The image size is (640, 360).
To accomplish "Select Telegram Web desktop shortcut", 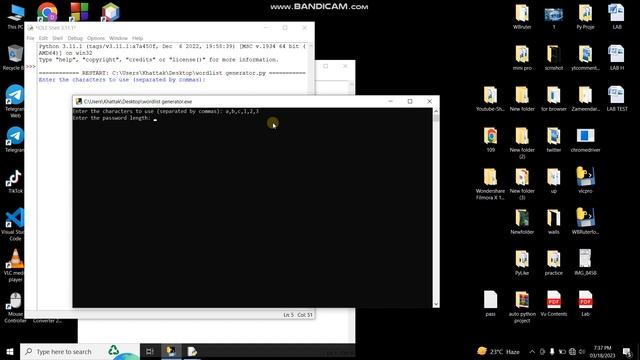I will coord(15,101).
